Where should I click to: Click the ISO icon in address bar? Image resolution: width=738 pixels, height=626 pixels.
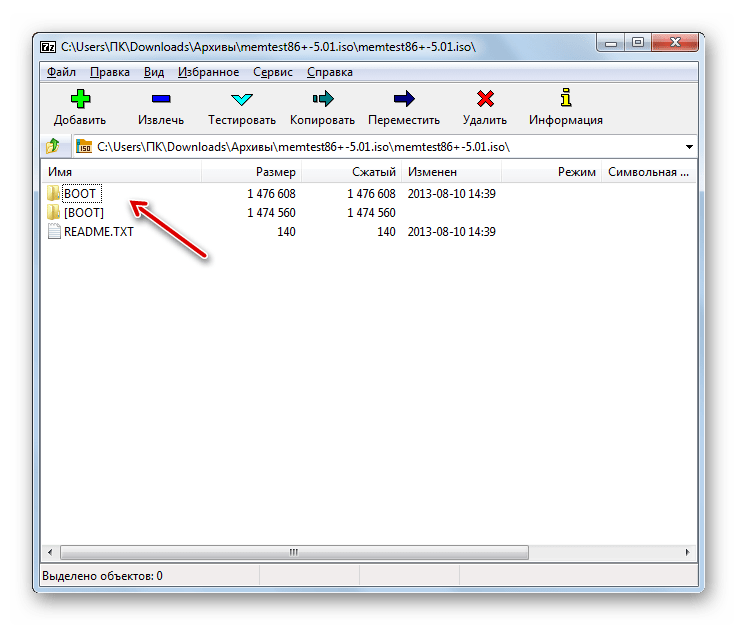coord(84,146)
